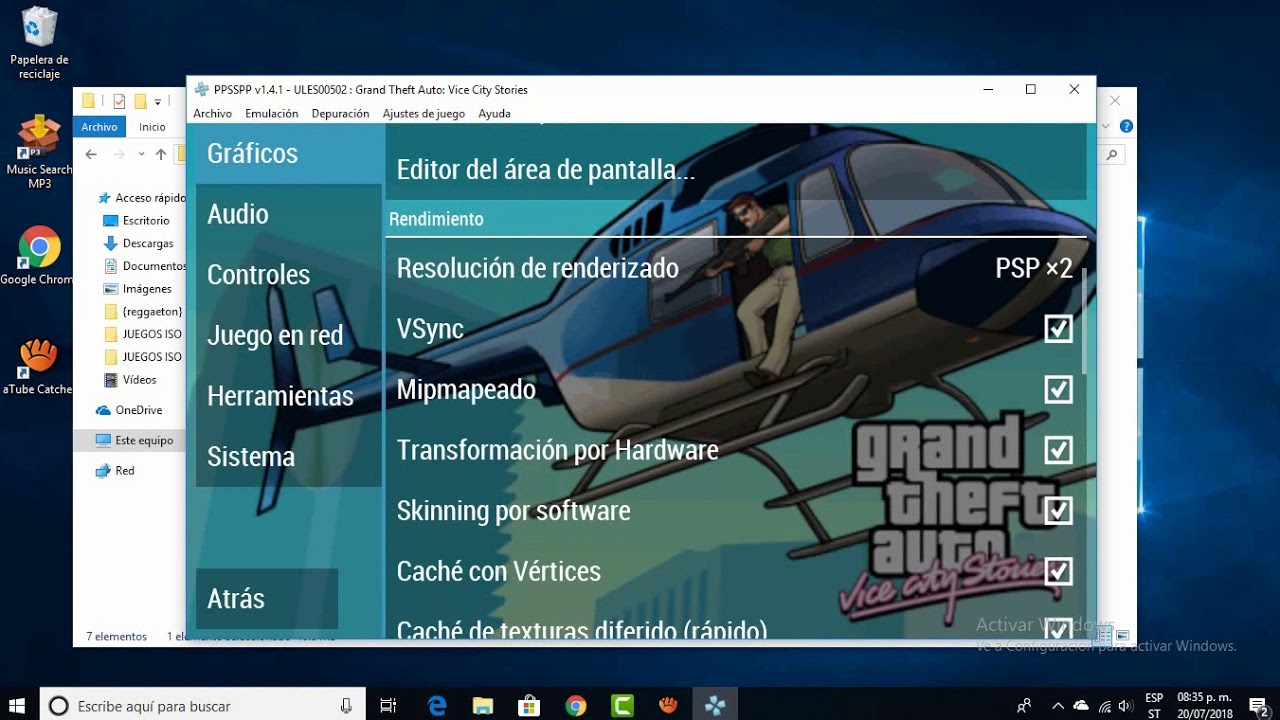1280x720 pixels.
Task: Launch the Google Chrome desktop shortcut
Action: click(x=39, y=257)
